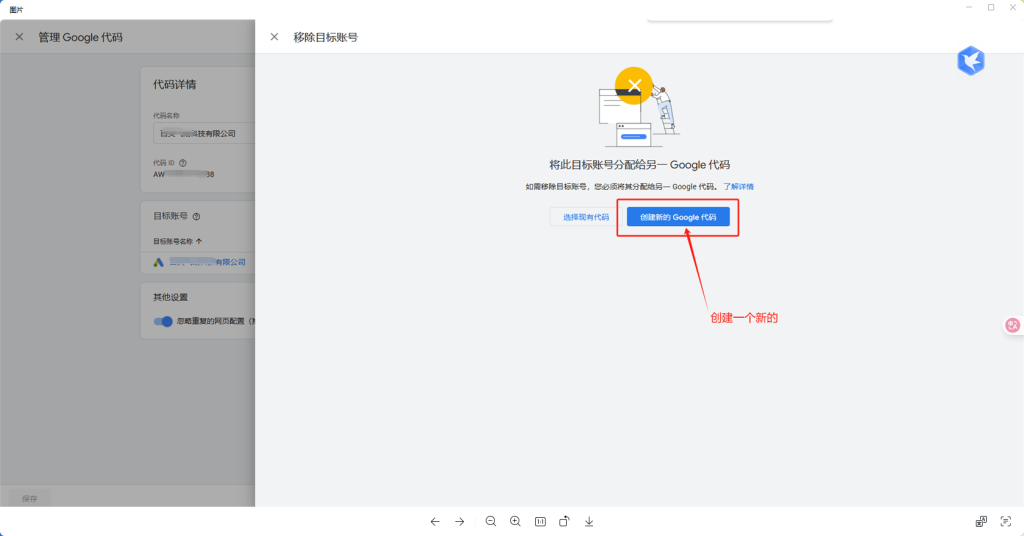Click the pink assistant icon on right edge

[1012, 325]
